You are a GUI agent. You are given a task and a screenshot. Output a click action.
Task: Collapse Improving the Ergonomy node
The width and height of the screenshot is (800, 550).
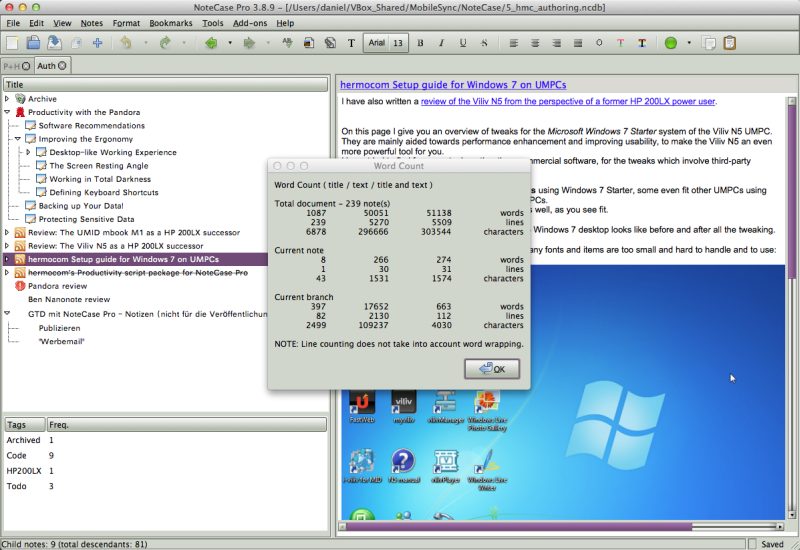pos(18,138)
